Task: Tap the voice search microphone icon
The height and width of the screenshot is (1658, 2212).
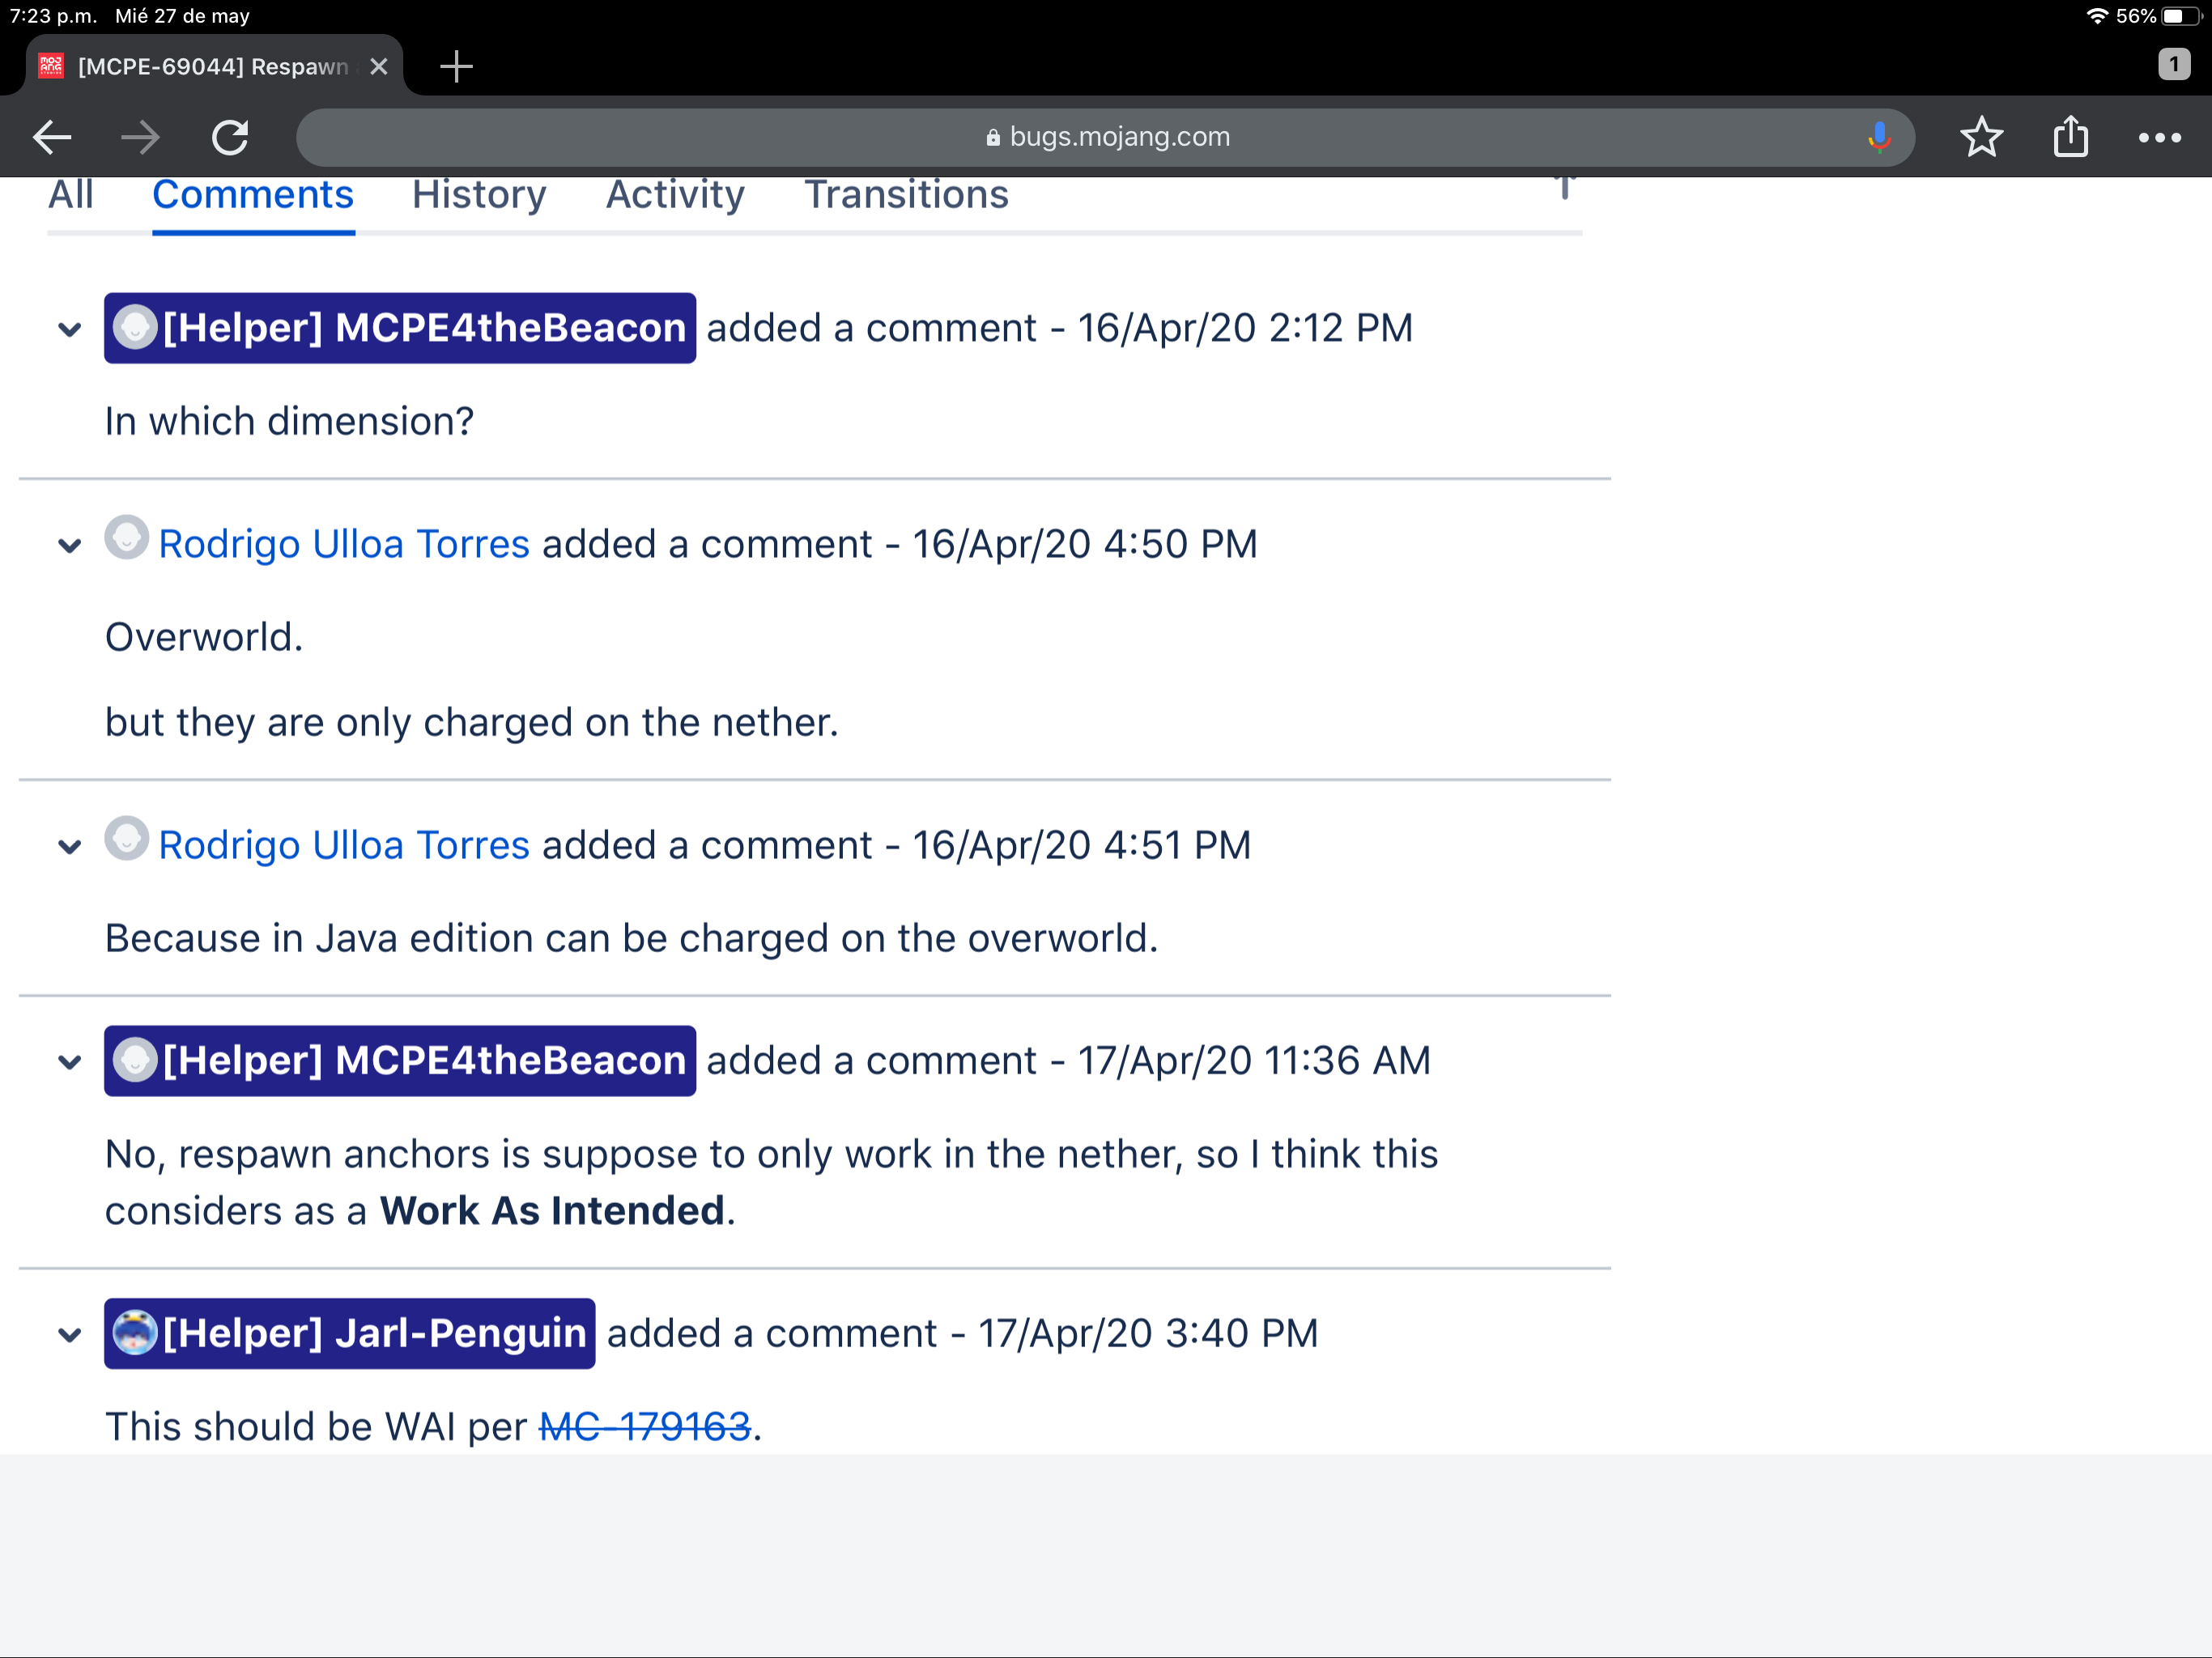Action: coord(1879,137)
